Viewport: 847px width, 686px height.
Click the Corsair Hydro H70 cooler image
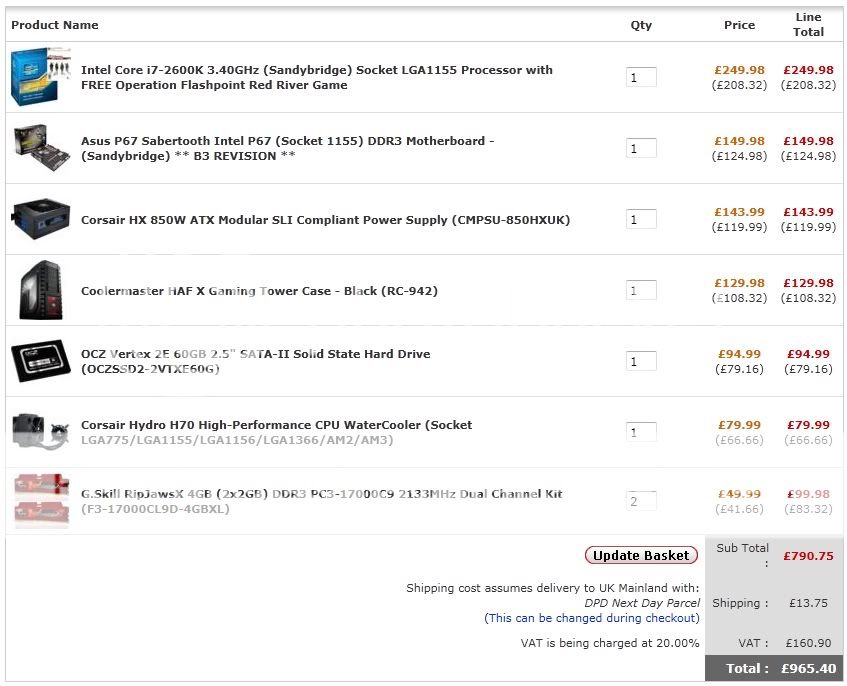[41, 432]
